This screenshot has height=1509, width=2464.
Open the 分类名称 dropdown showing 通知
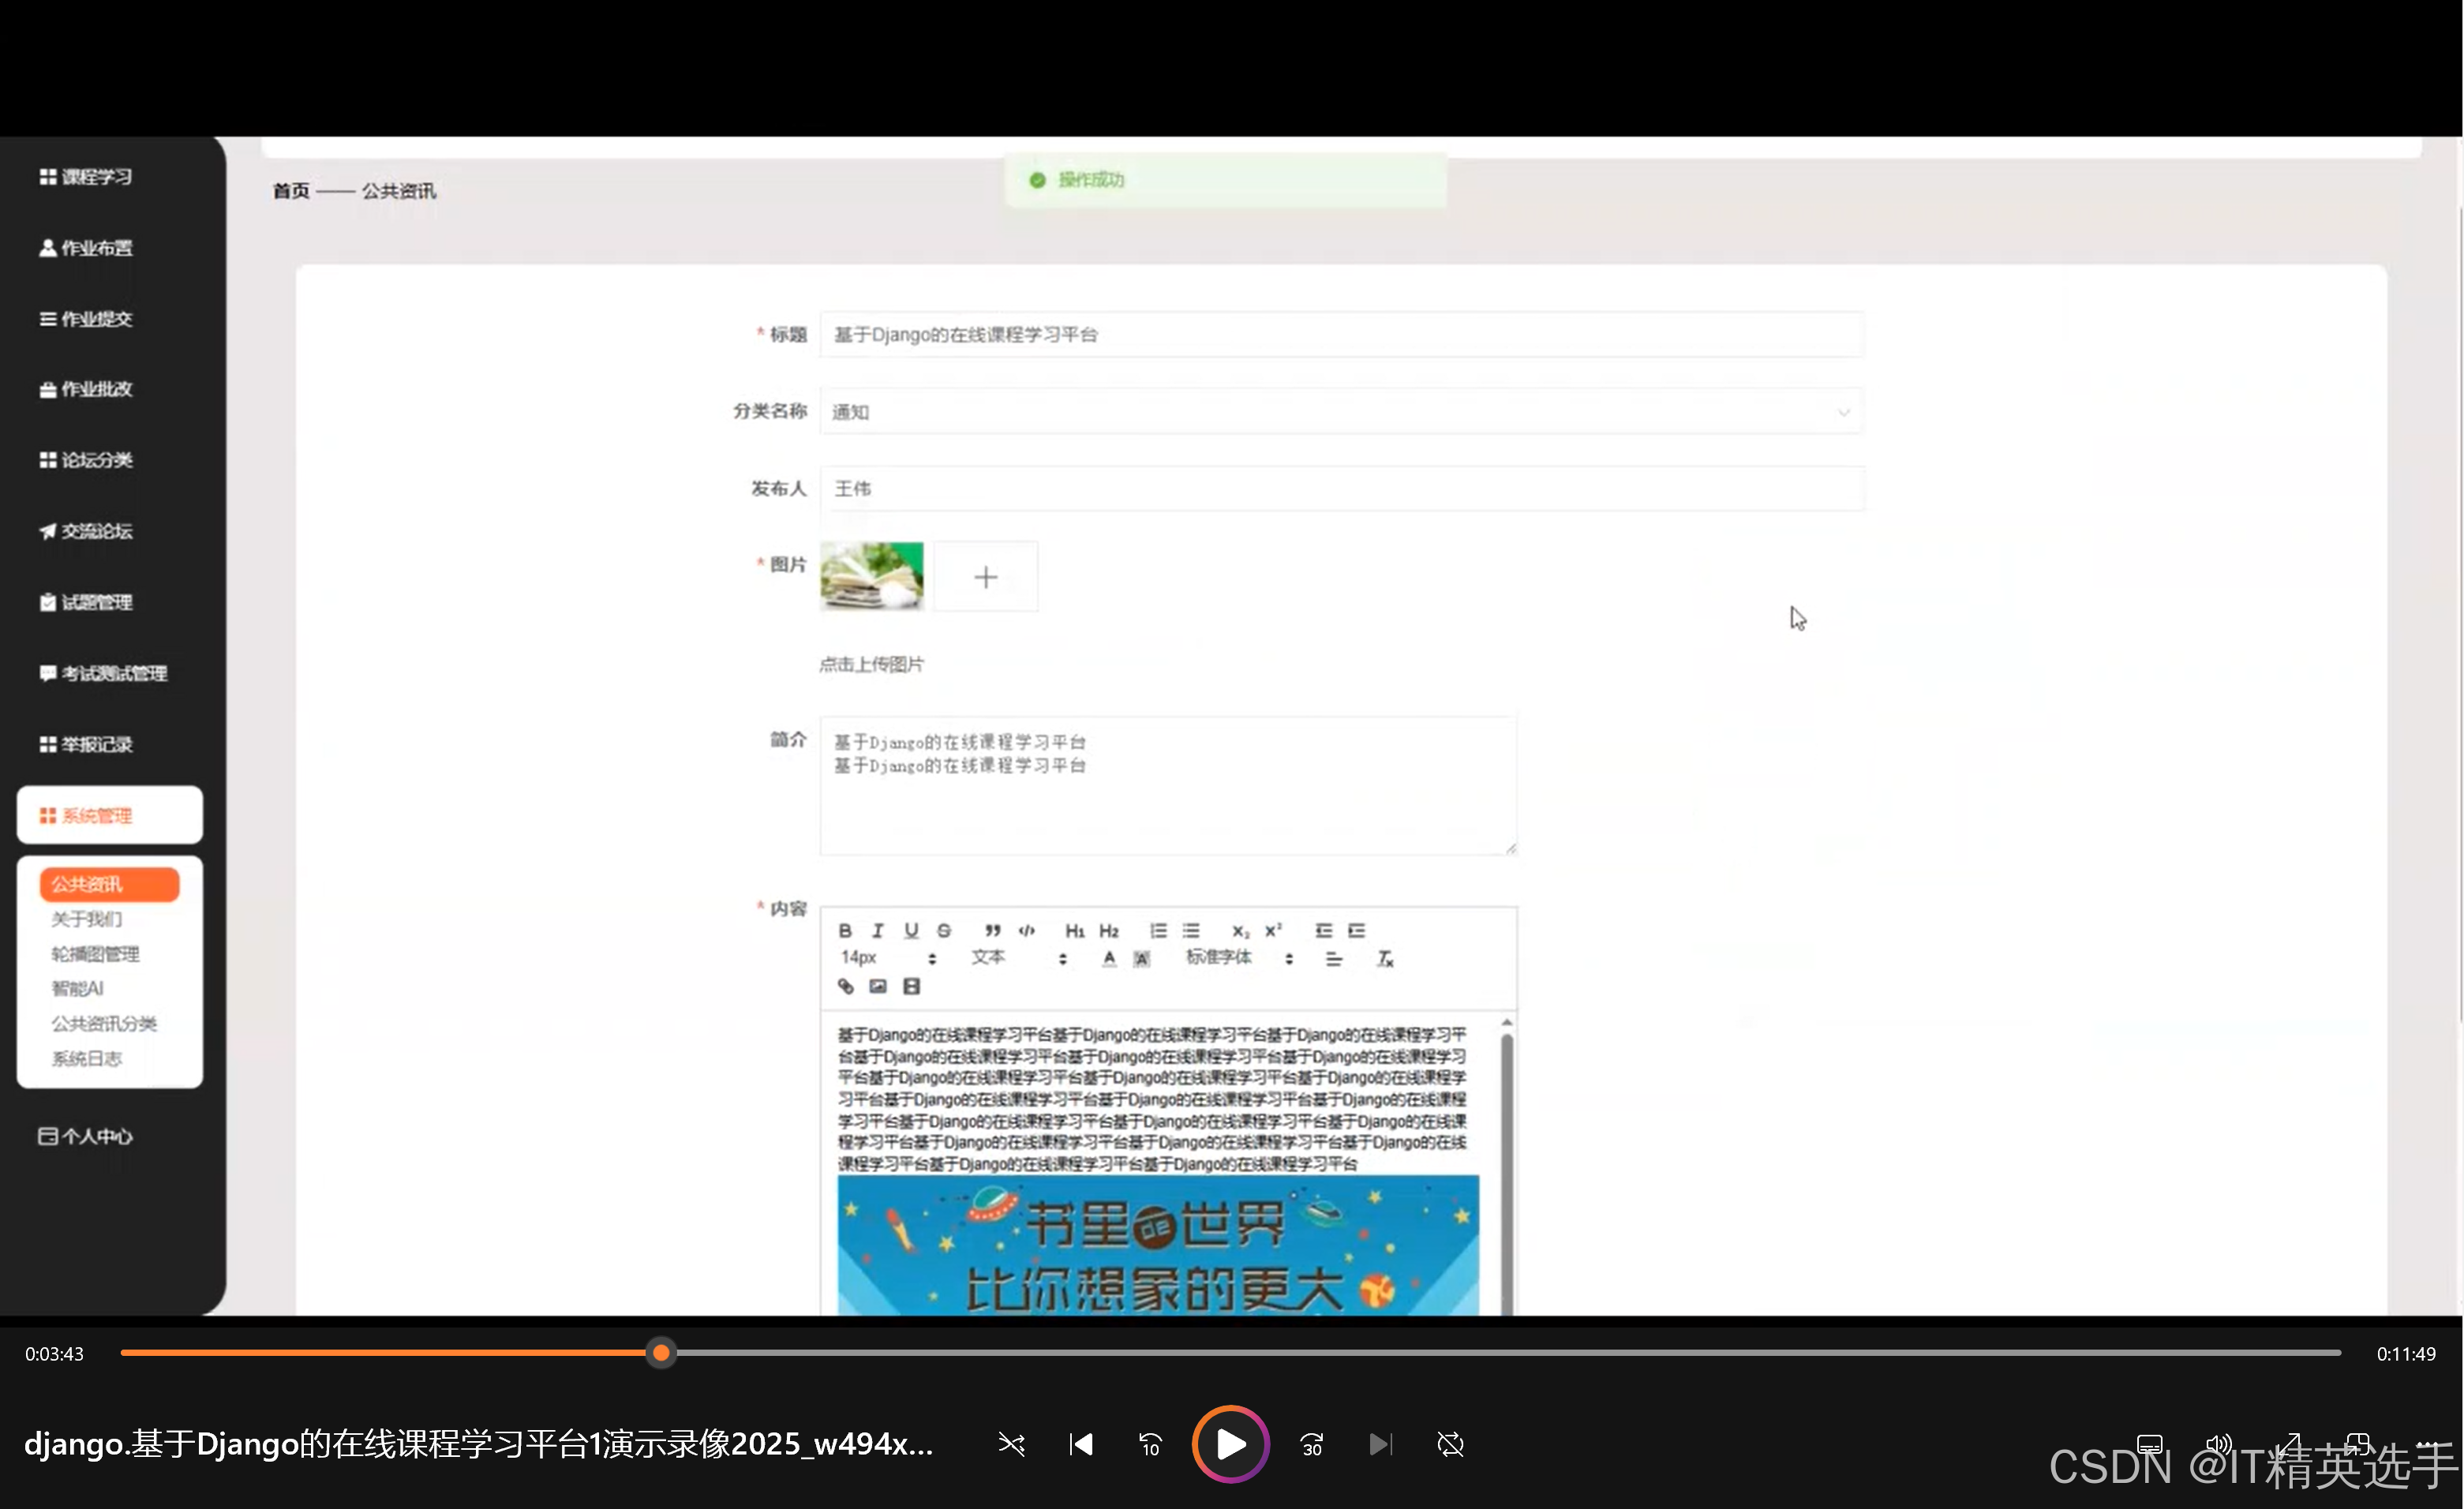pyautogui.click(x=1341, y=411)
